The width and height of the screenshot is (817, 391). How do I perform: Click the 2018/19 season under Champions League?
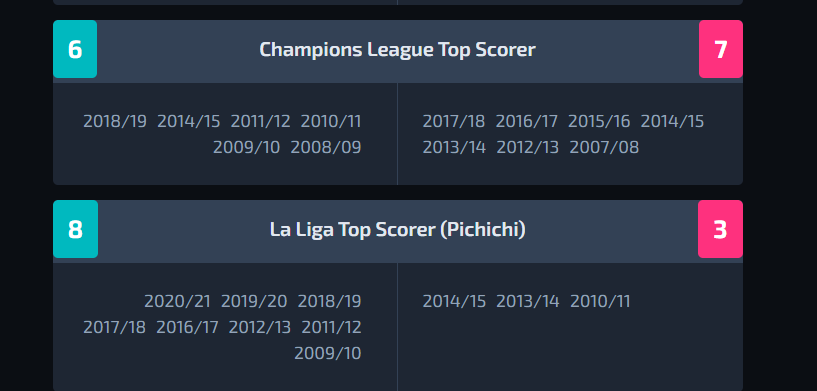click(x=115, y=121)
